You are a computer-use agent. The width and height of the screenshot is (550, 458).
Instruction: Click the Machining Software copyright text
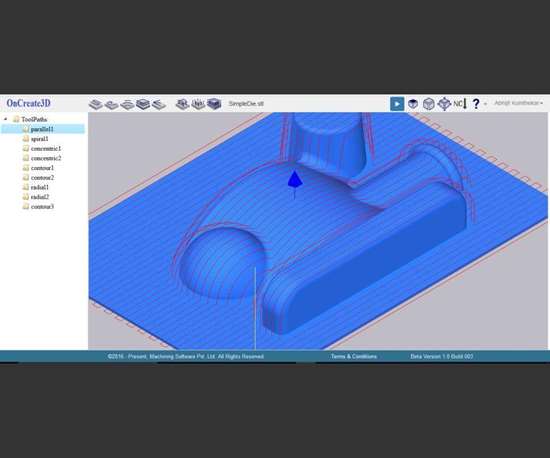click(186, 356)
